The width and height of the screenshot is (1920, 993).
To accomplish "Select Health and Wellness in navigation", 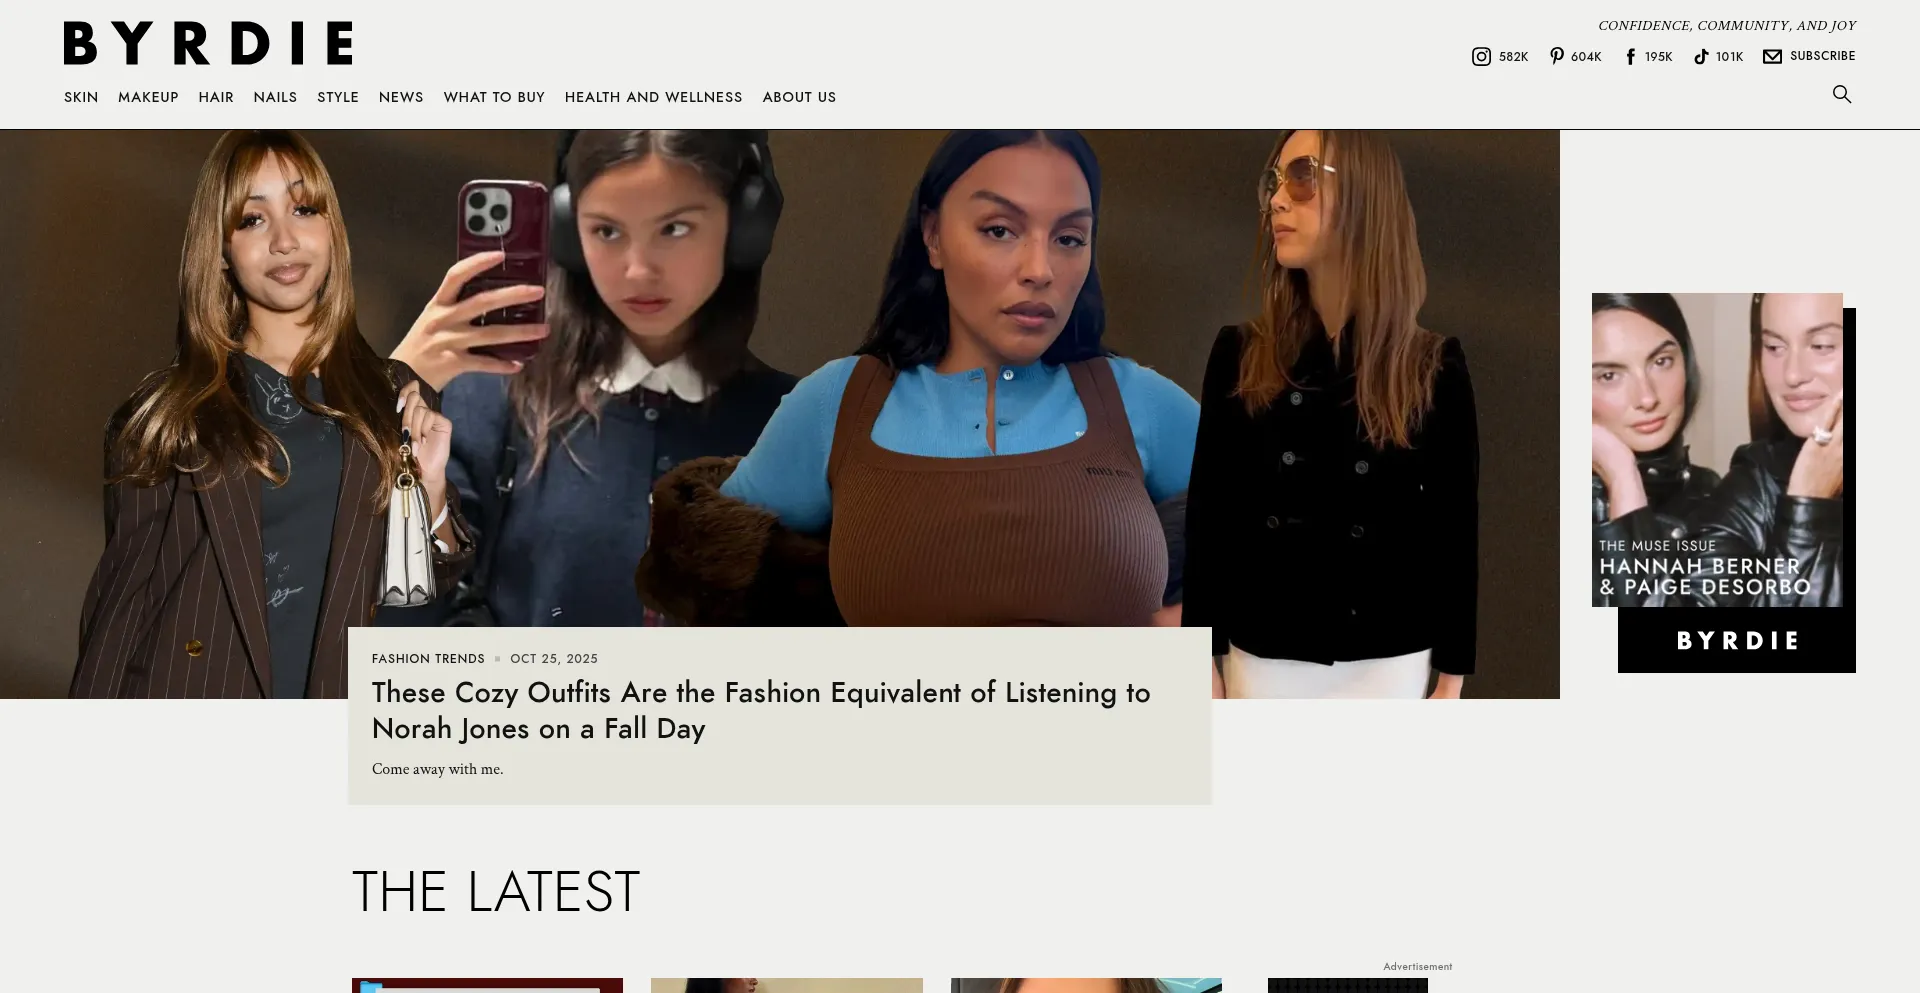I will pos(653,97).
